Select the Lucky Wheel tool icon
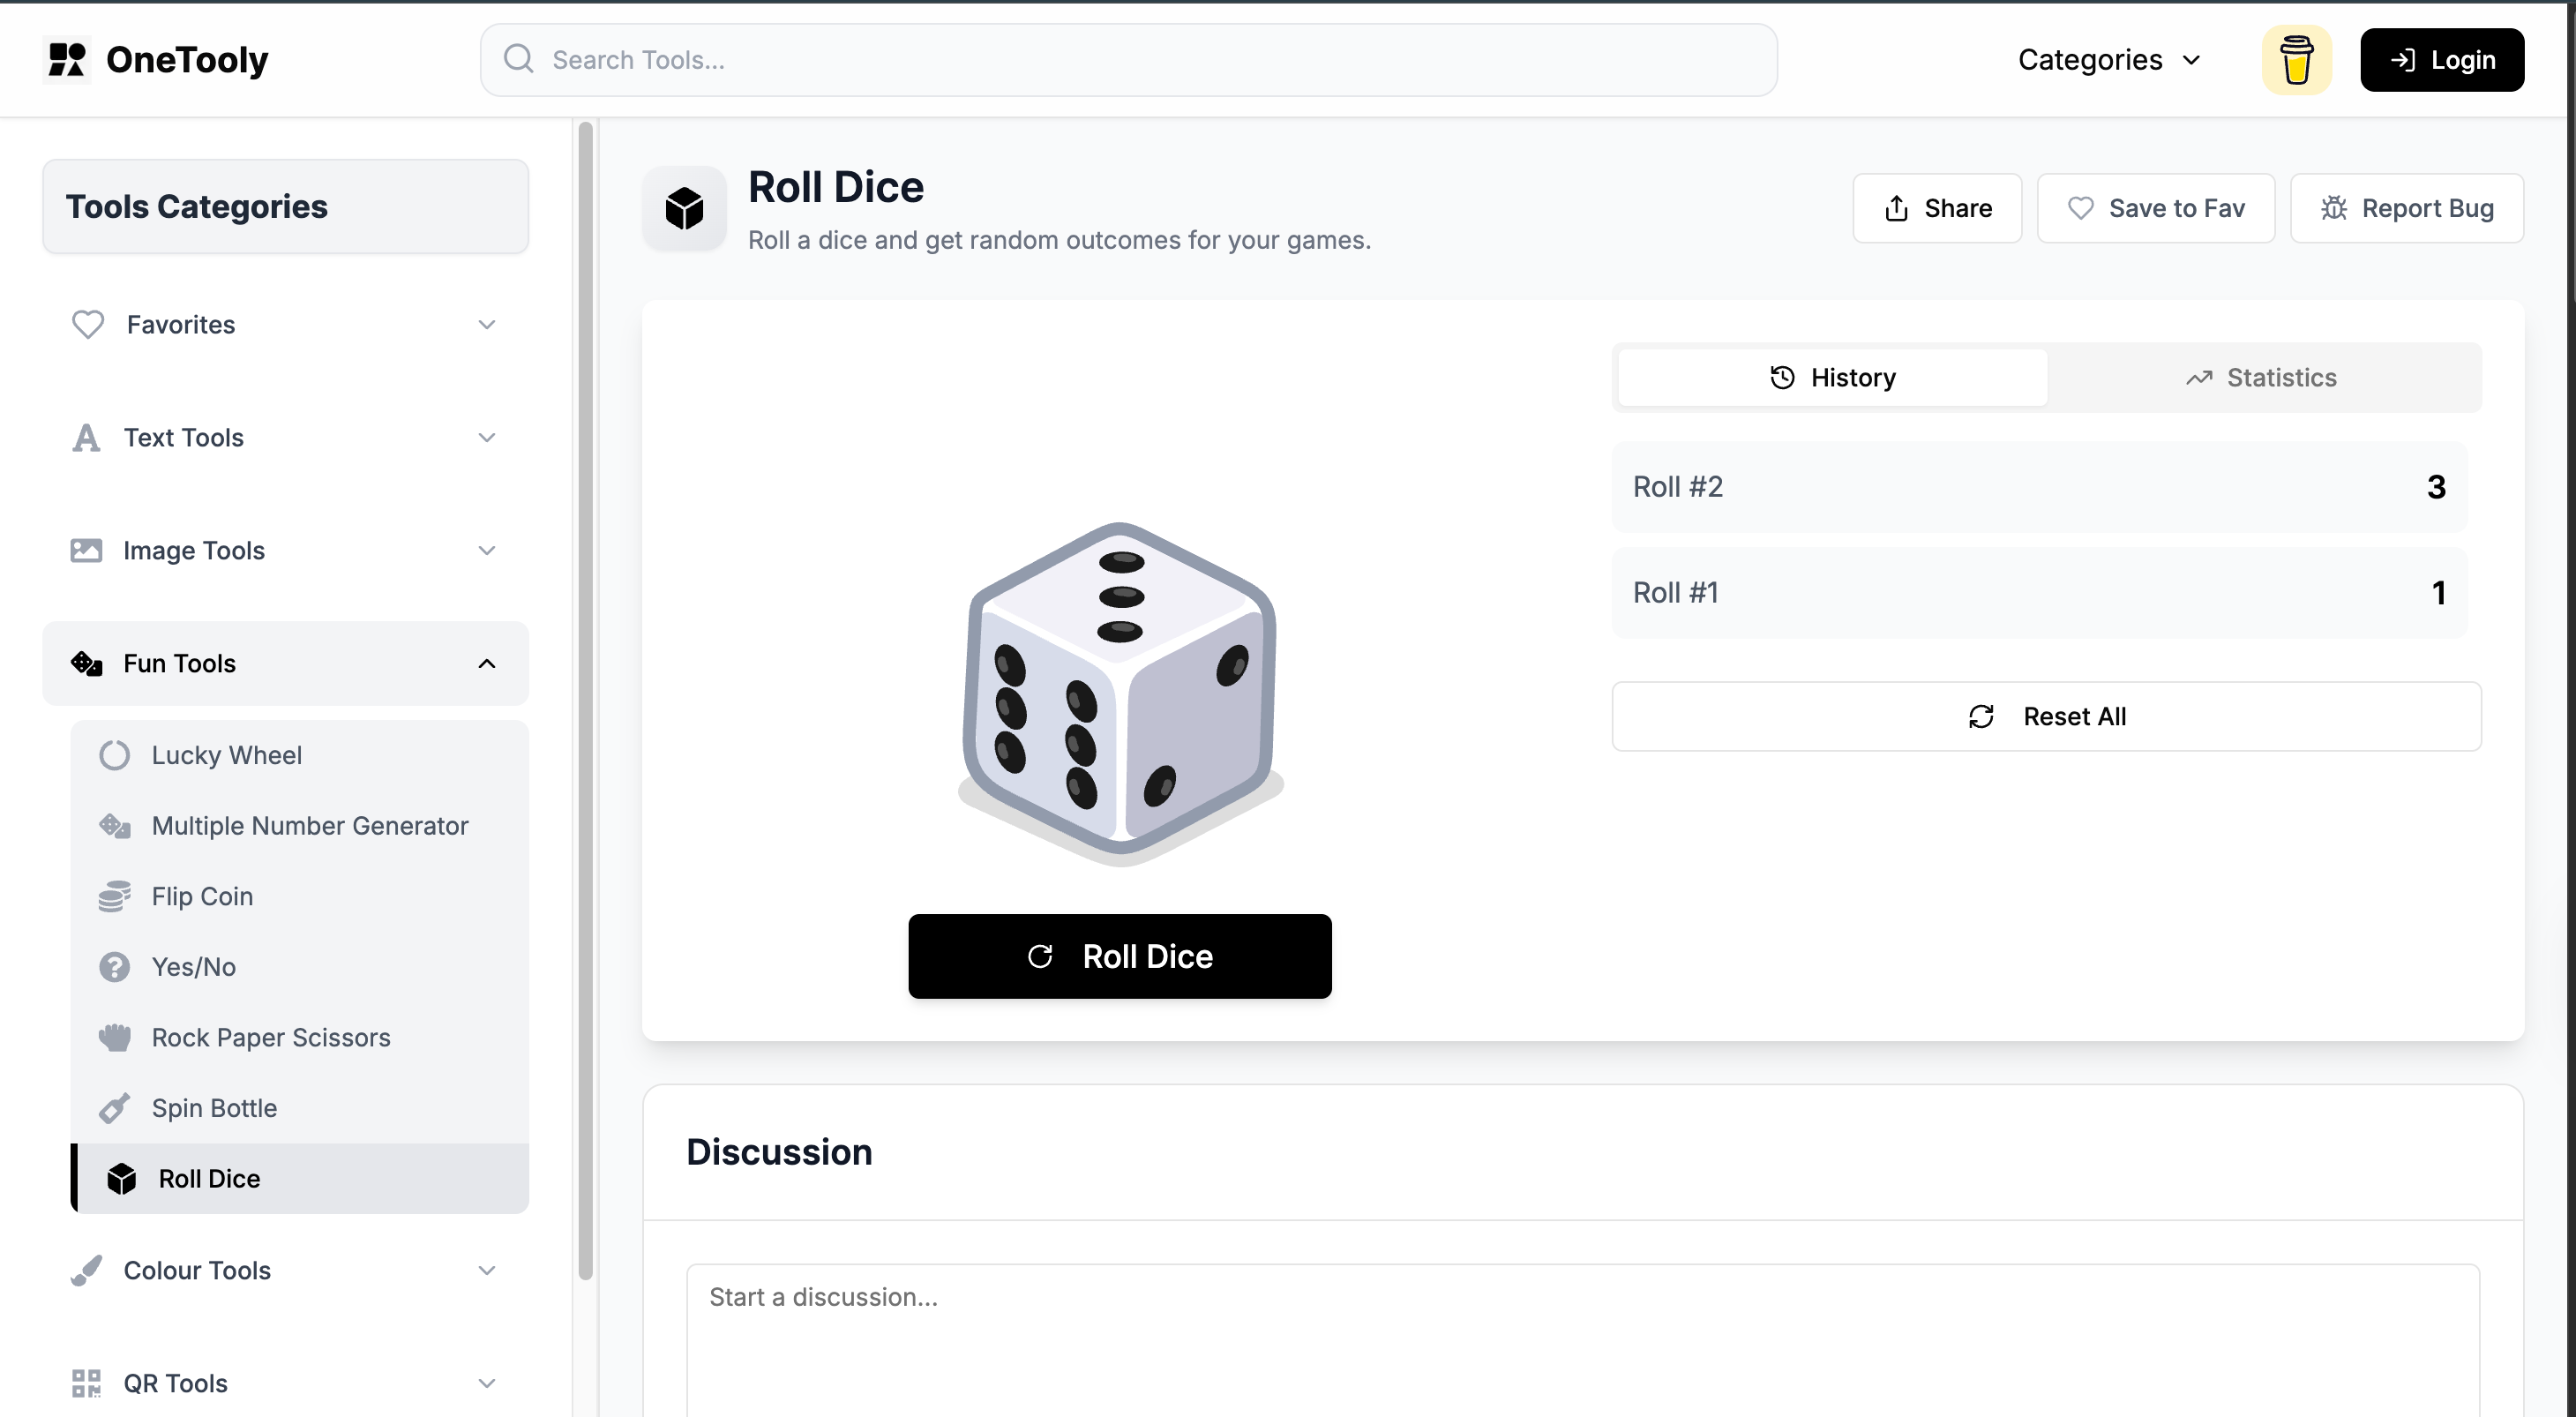2576x1417 pixels. pos(115,755)
